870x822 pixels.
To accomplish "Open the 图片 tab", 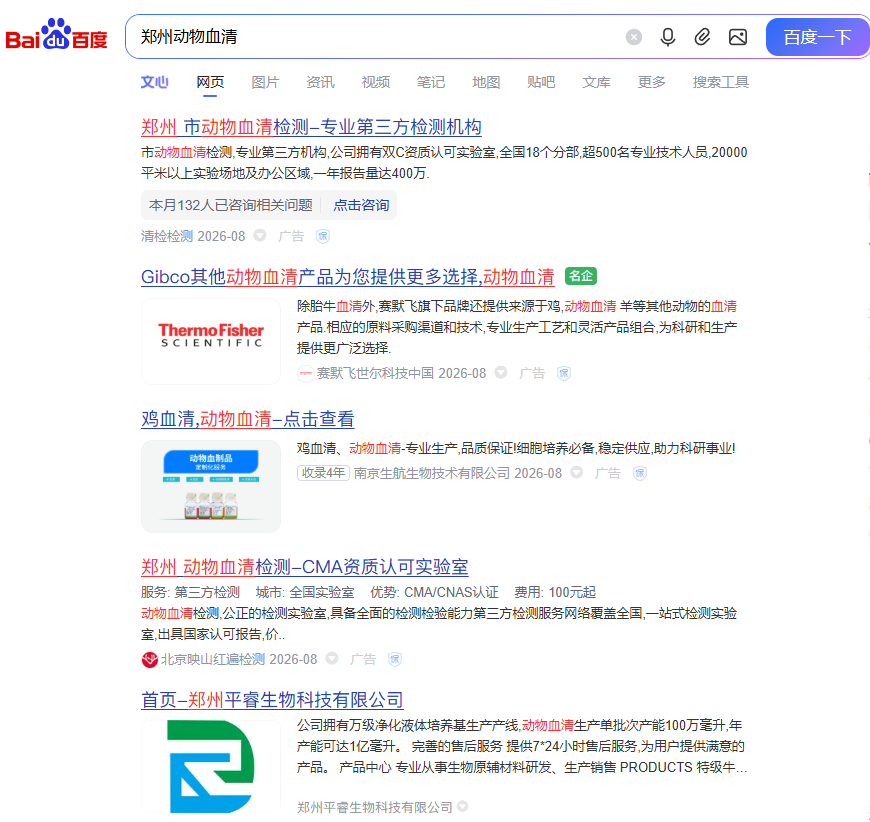I will coord(265,82).
